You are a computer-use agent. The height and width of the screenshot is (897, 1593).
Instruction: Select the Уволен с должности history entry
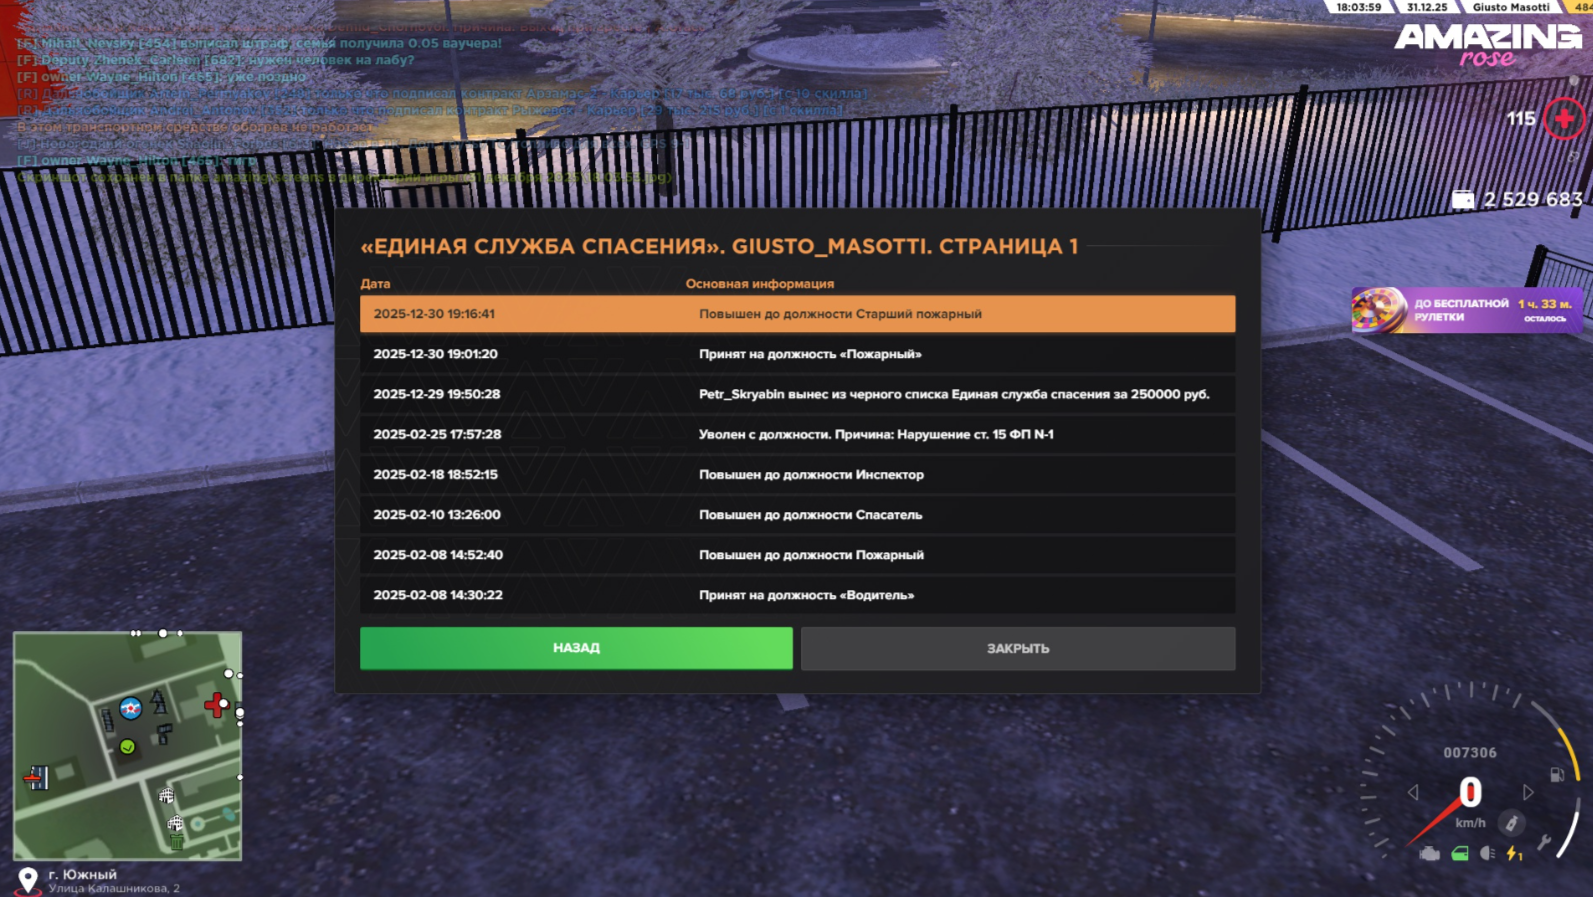(x=797, y=435)
